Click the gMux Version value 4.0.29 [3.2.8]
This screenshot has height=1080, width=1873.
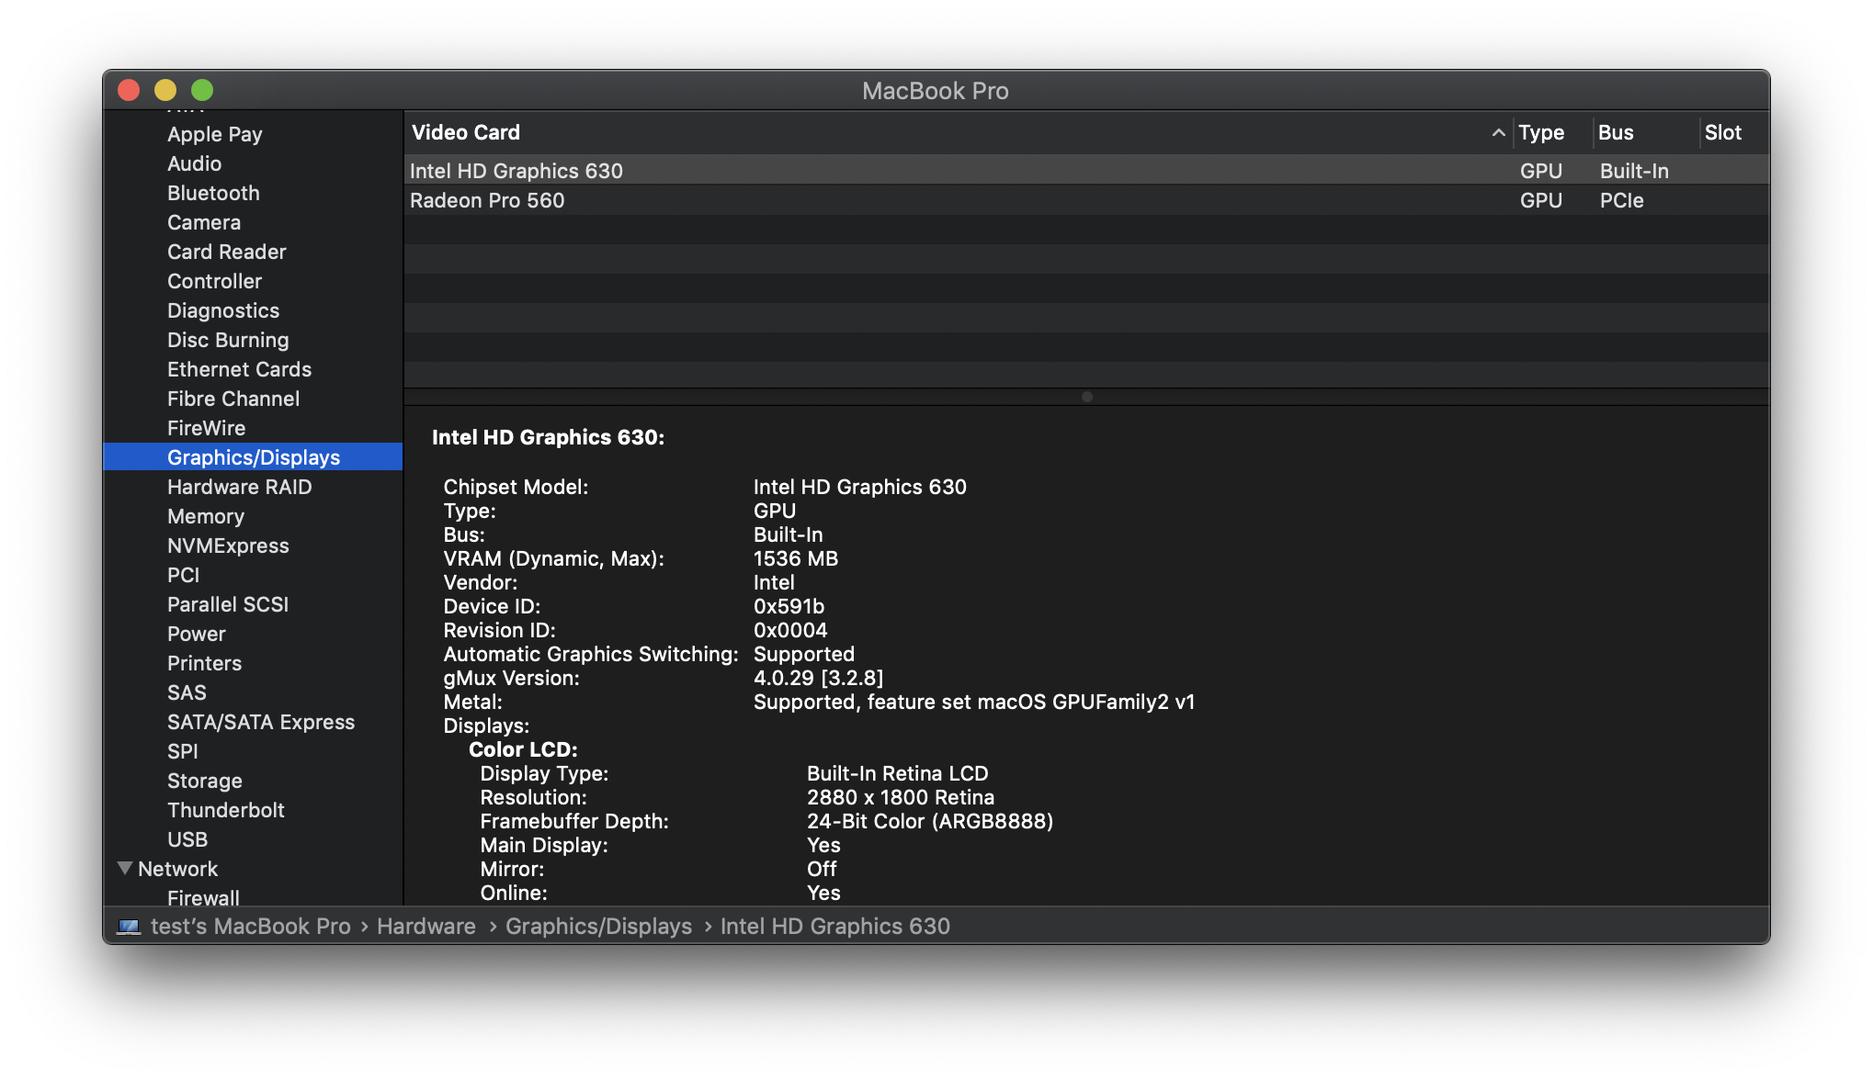pyautogui.click(x=818, y=679)
